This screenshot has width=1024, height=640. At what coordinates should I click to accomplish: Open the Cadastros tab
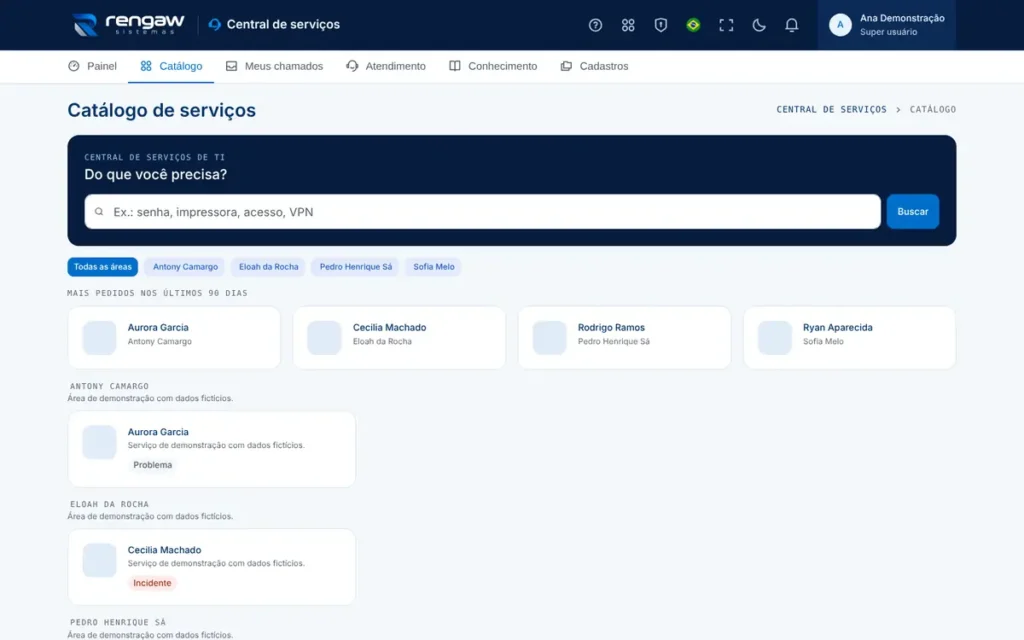click(x=594, y=66)
